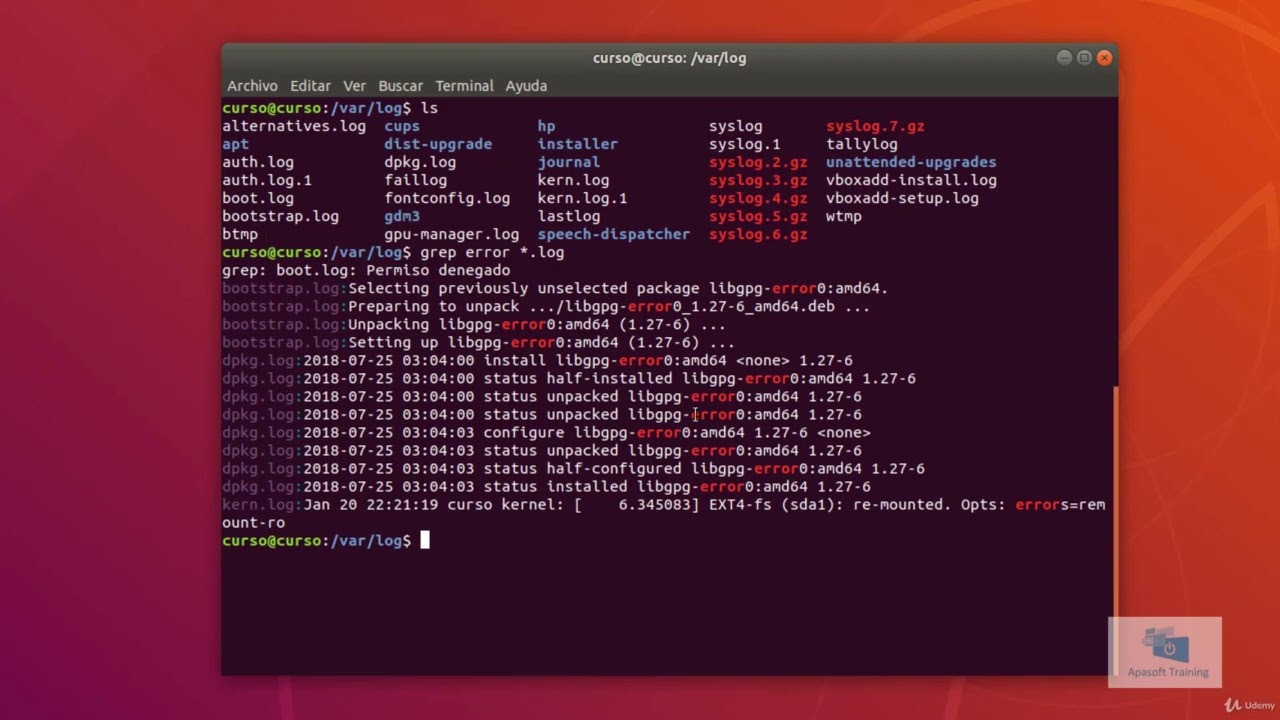Image resolution: width=1280 pixels, height=720 pixels.
Task: Click syslog.5.gz in the listing
Action: point(758,216)
